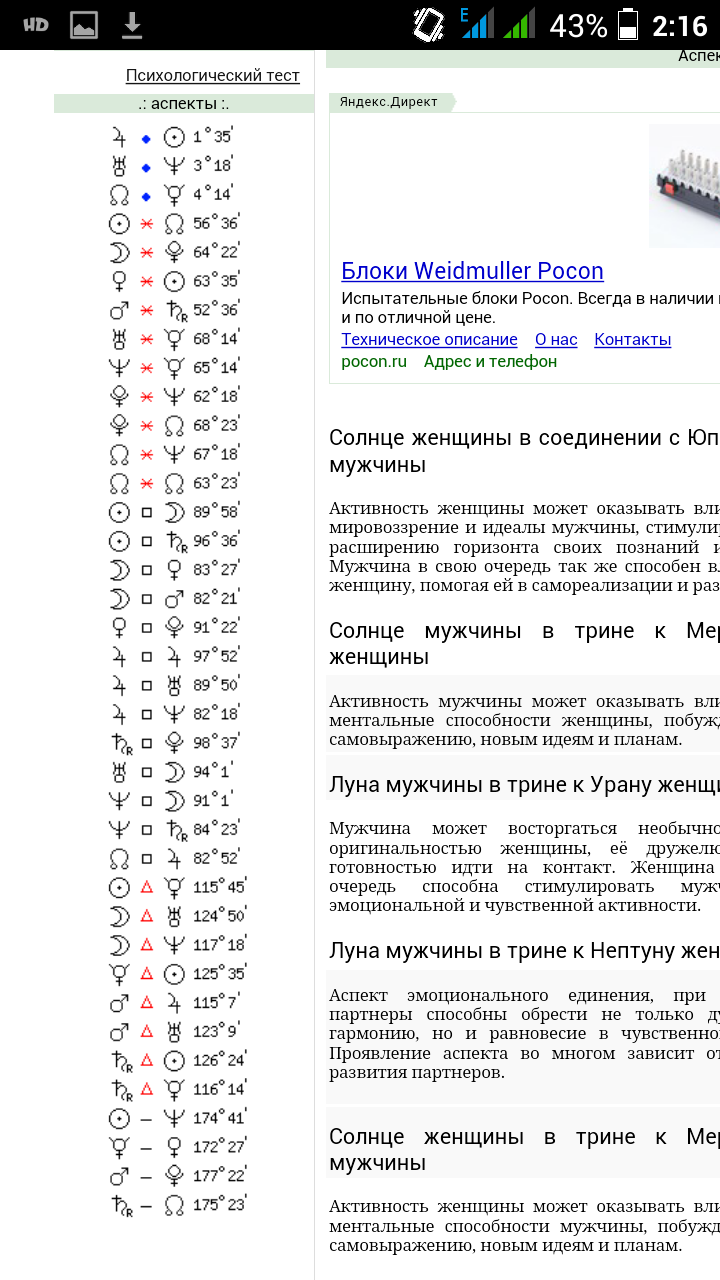Click red trine triangle in row 115°45'
This screenshot has height=1280, width=720.
pyautogui.click(x=146, y=887)
